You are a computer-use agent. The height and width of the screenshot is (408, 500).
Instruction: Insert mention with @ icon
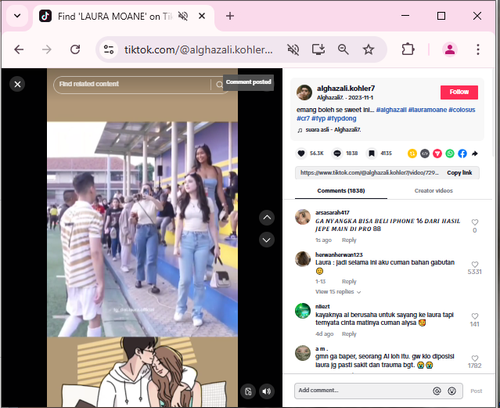437,391
